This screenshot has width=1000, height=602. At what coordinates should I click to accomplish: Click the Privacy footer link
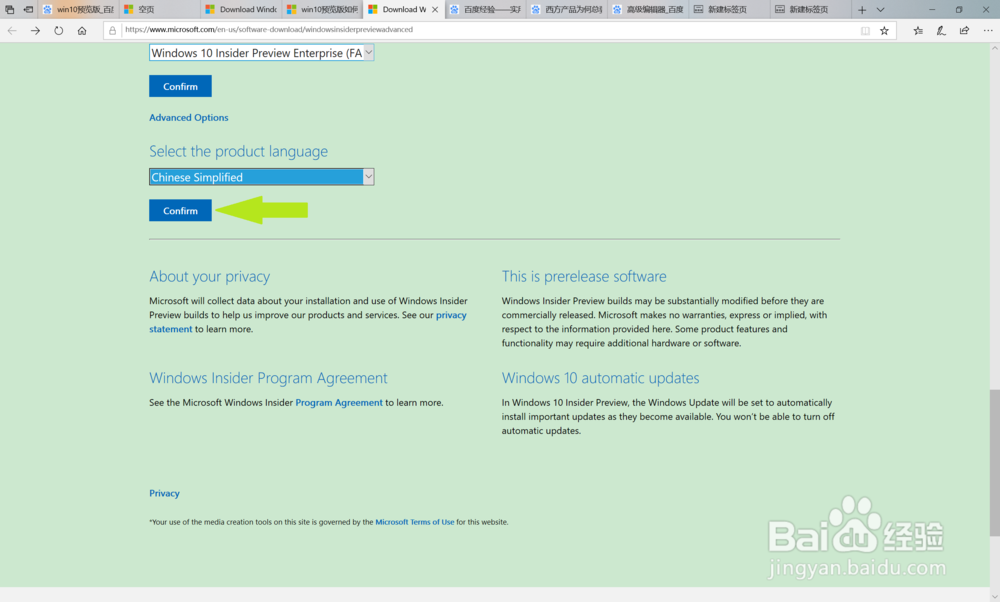coord(165,494)
